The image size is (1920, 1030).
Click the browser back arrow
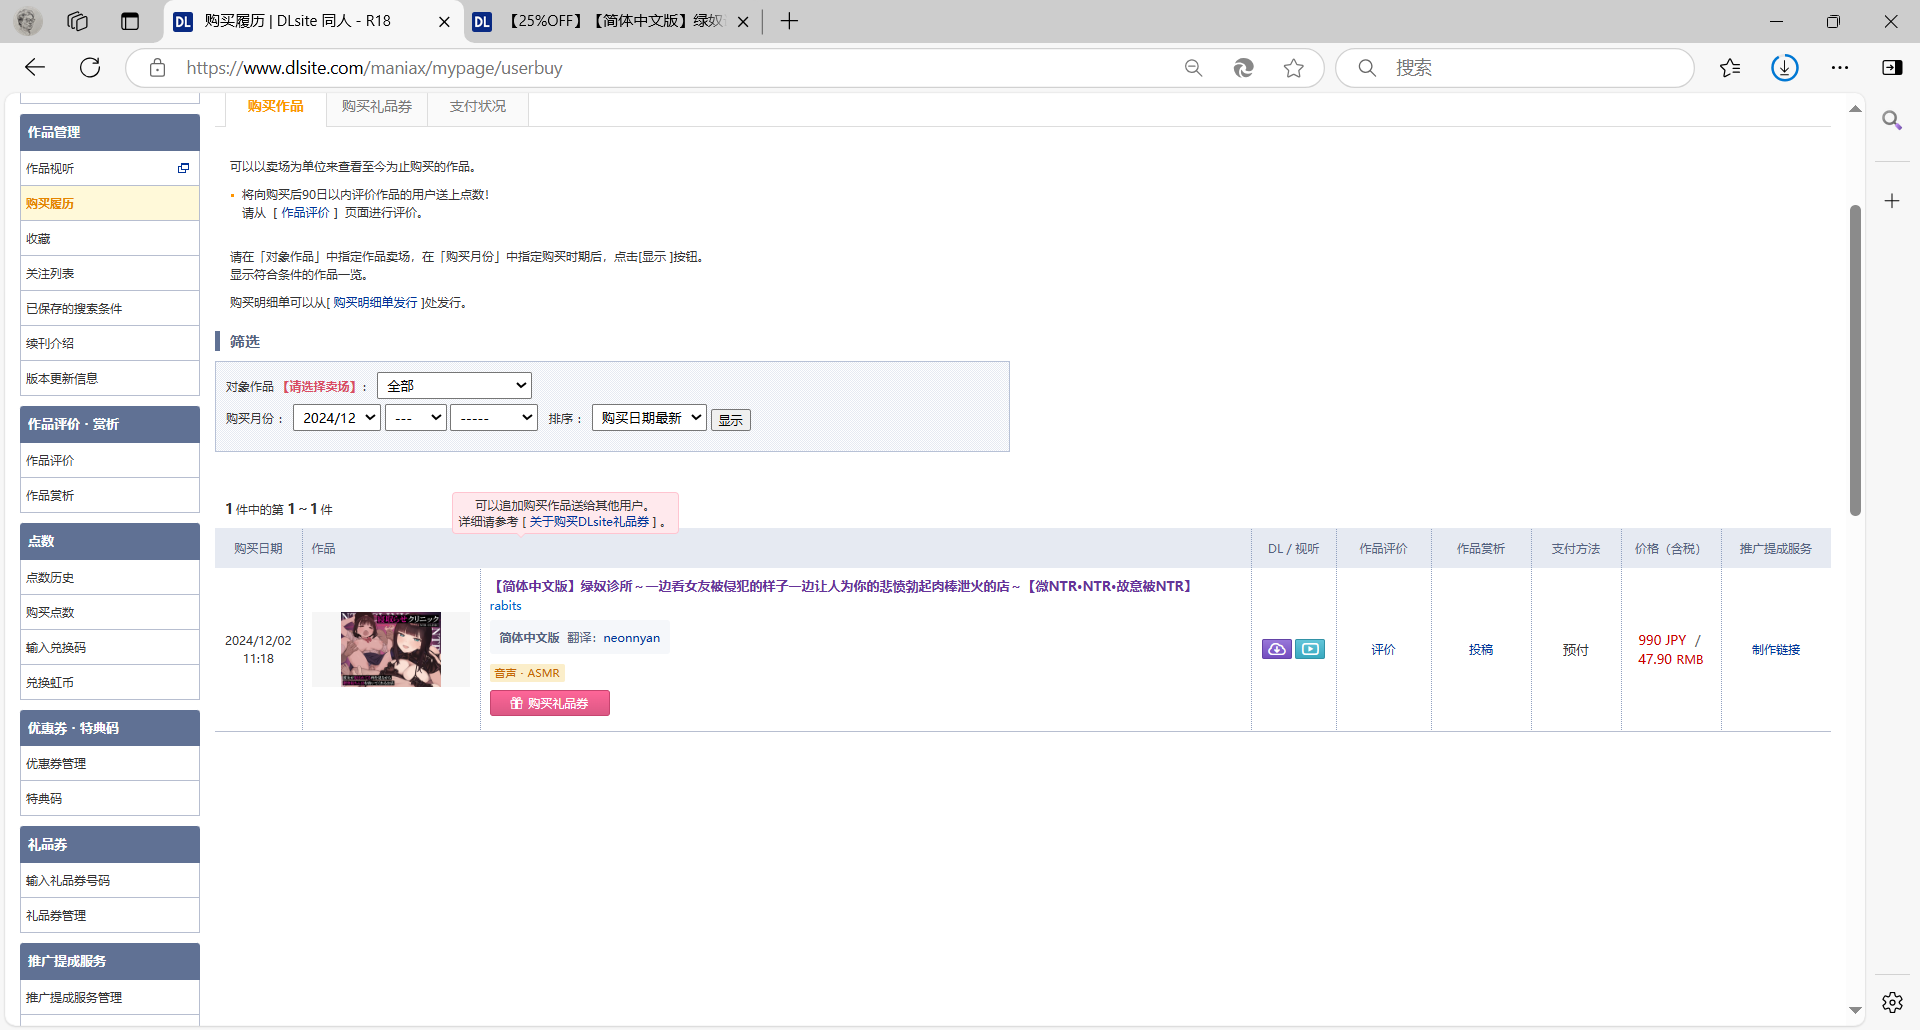tap(35, 67)
